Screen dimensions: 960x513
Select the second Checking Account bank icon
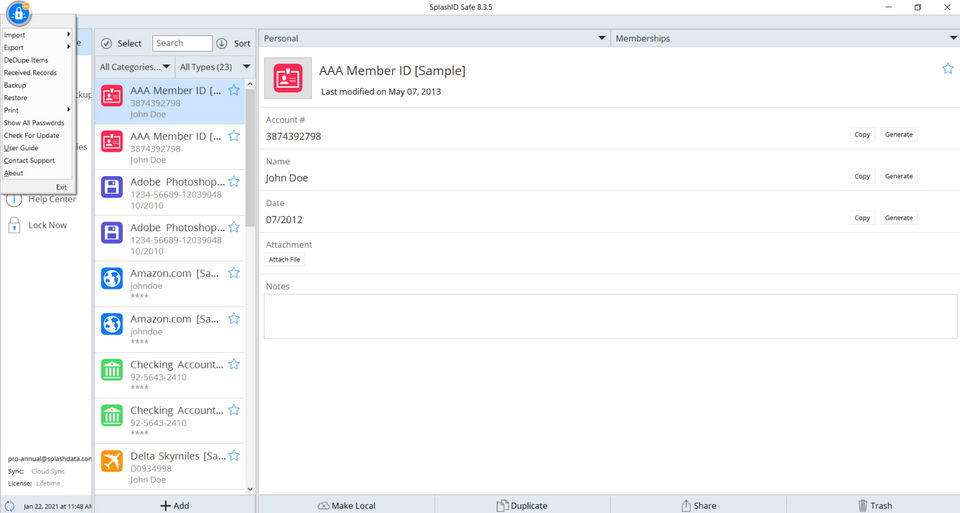click(x=111, y=416)
